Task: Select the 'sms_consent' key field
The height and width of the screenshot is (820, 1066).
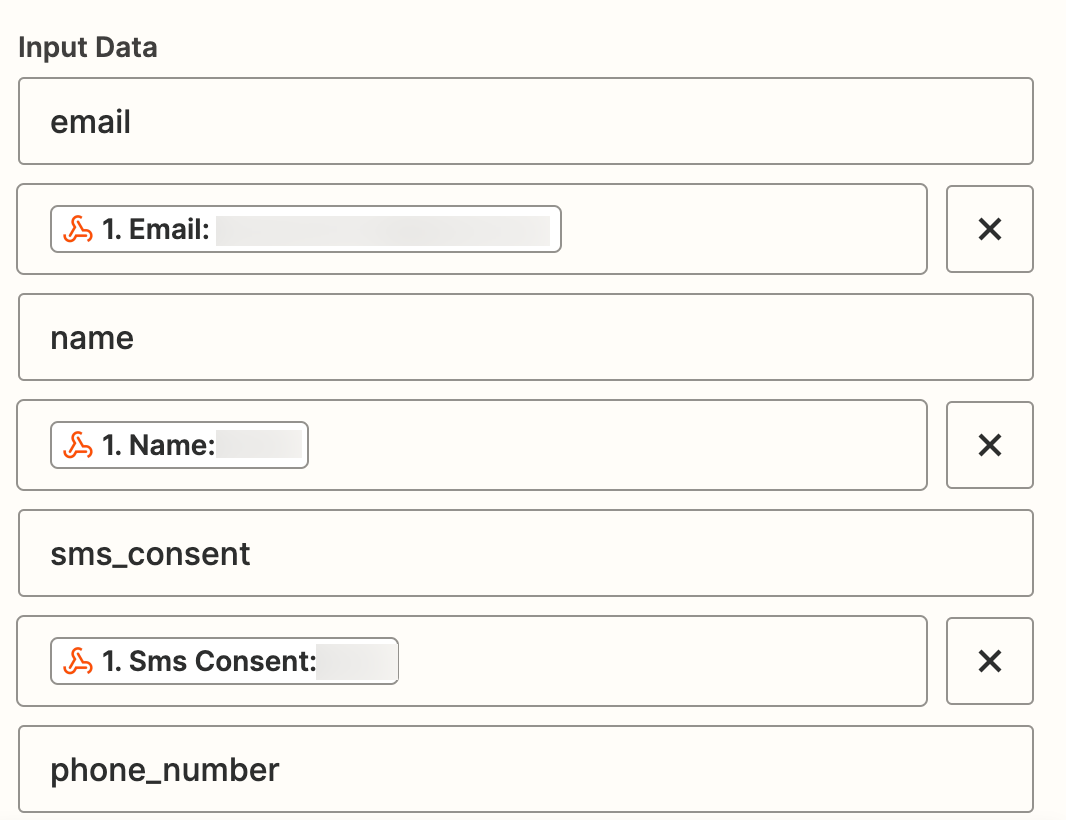Action: pyautogui.click(x=525, y=554)
